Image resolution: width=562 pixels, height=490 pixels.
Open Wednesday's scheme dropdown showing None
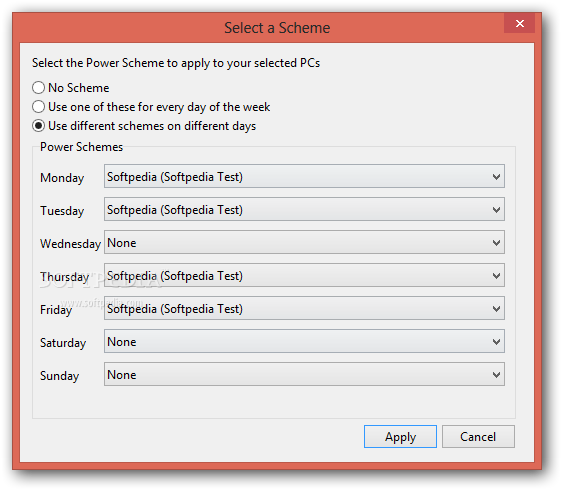click(304, 242)
